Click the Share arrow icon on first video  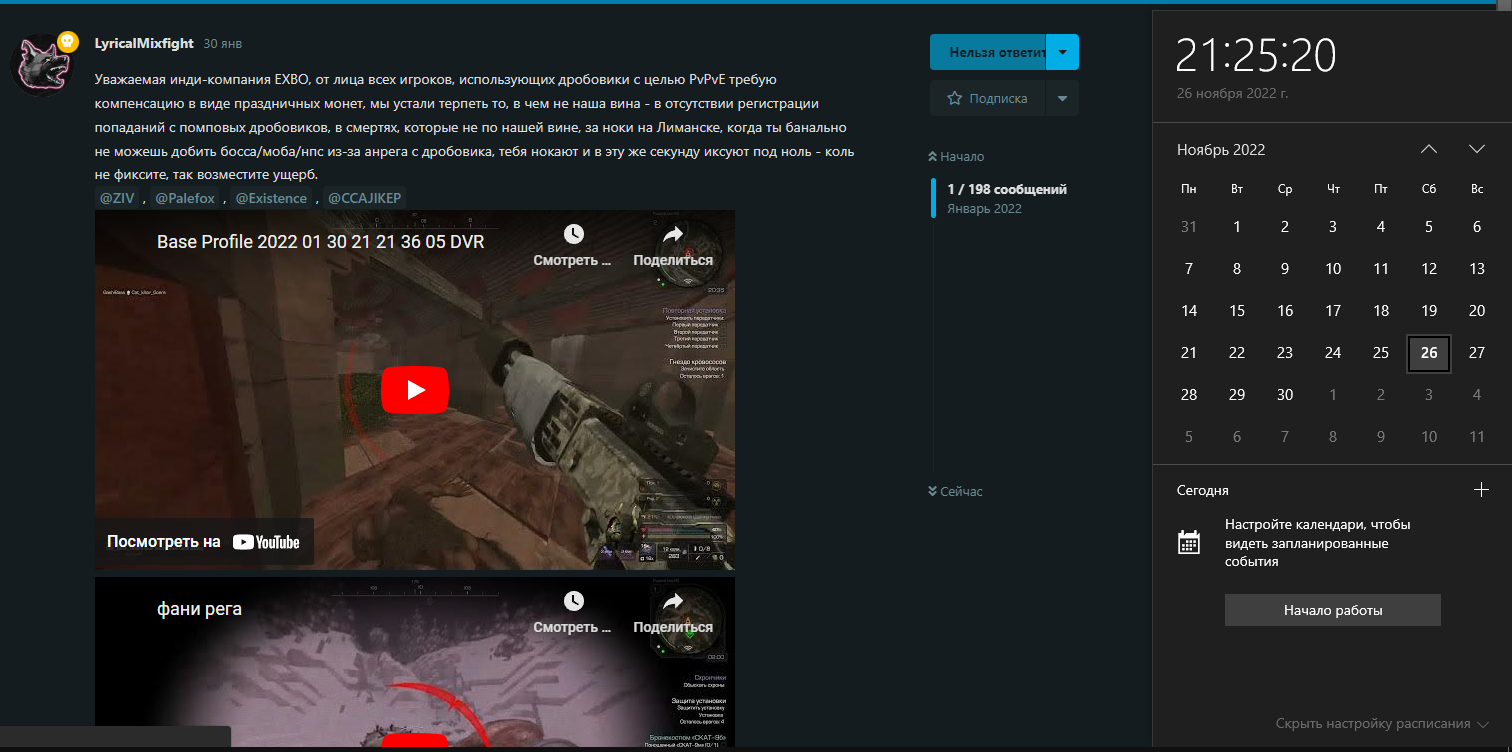(672, 234)
